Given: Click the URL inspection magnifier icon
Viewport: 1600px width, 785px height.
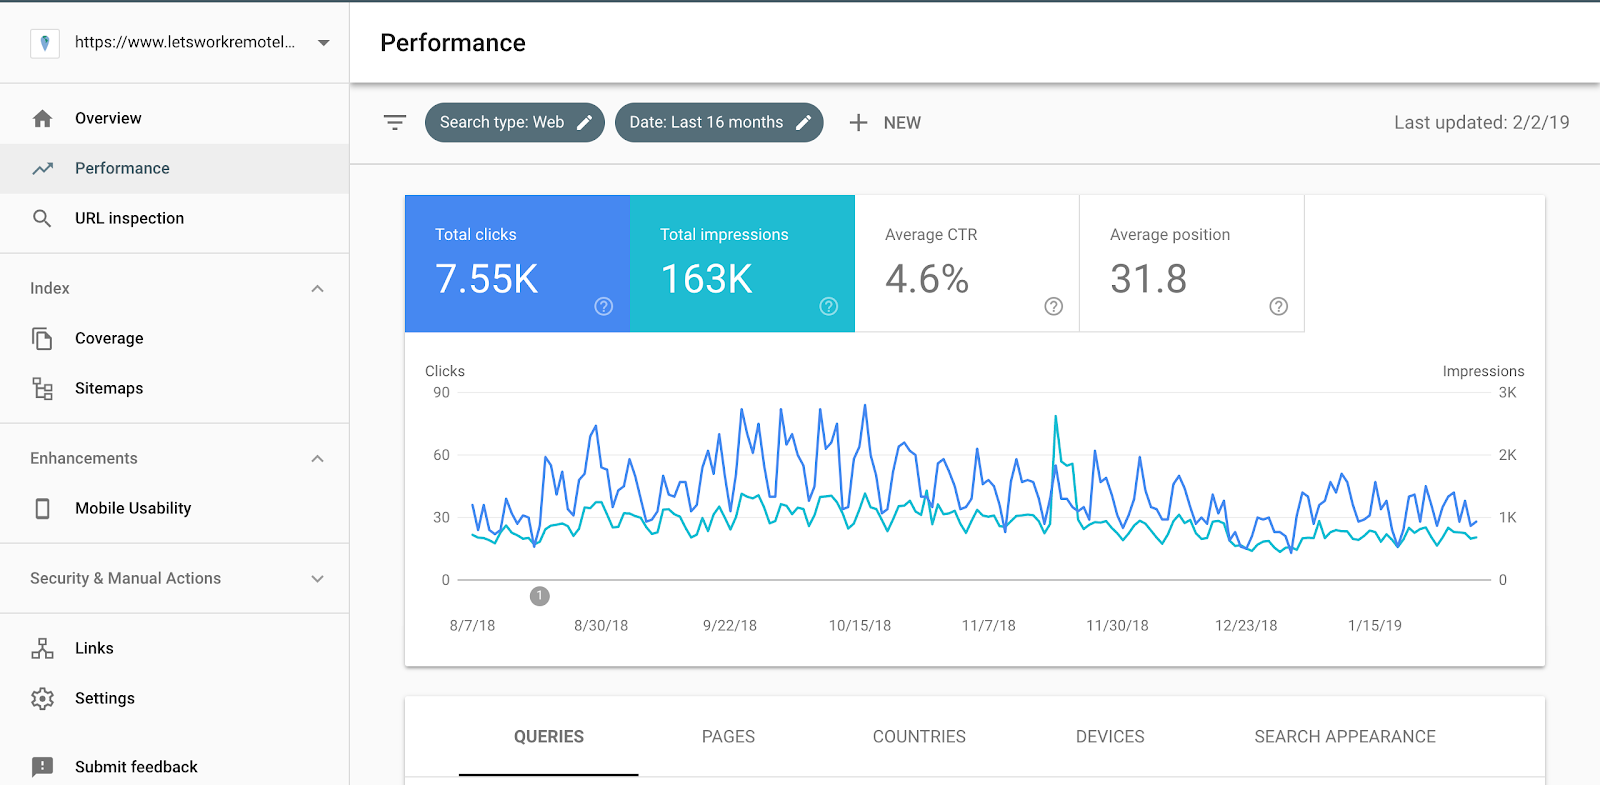Looking at the screenshot, I should pyautogui.click(x=42, y=218).
